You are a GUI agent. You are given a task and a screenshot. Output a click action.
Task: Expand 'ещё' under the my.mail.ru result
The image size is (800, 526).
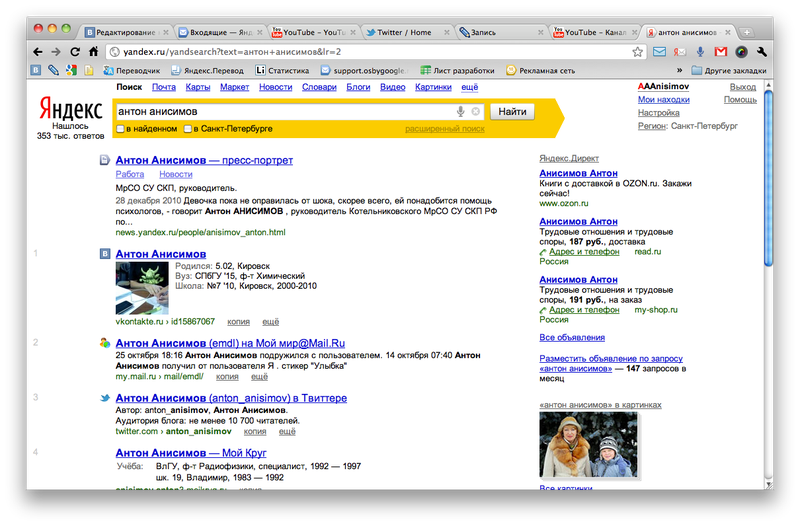(x=259, y=377)
